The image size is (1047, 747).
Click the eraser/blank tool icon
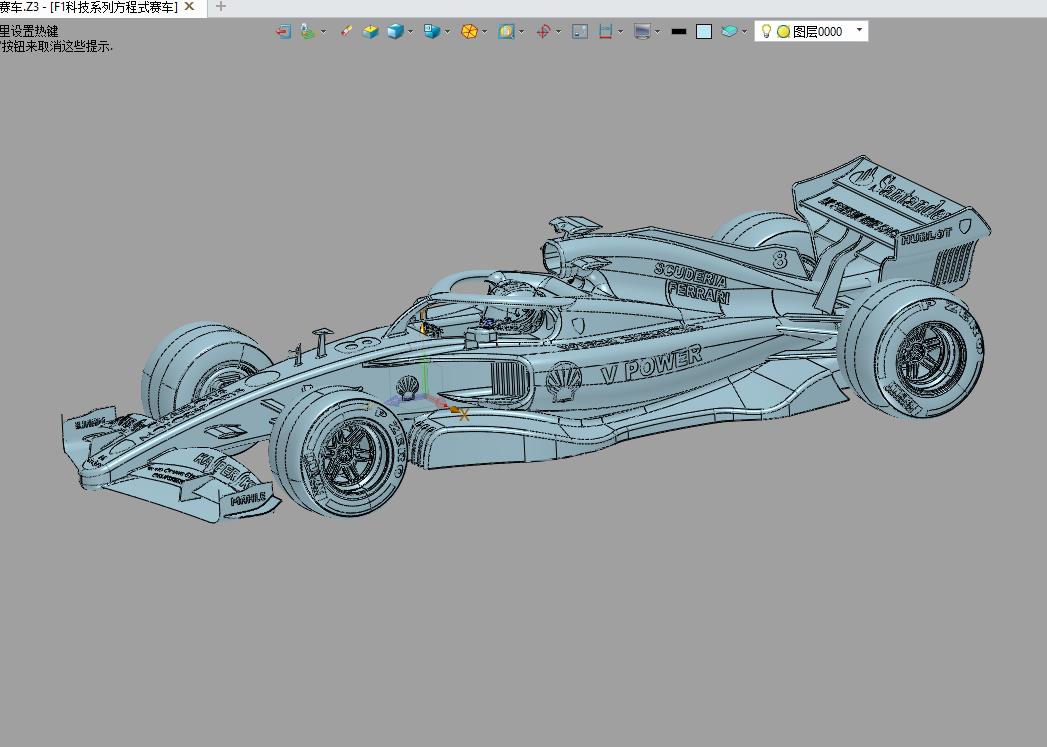pyautogui.click(x=346, y=32)
